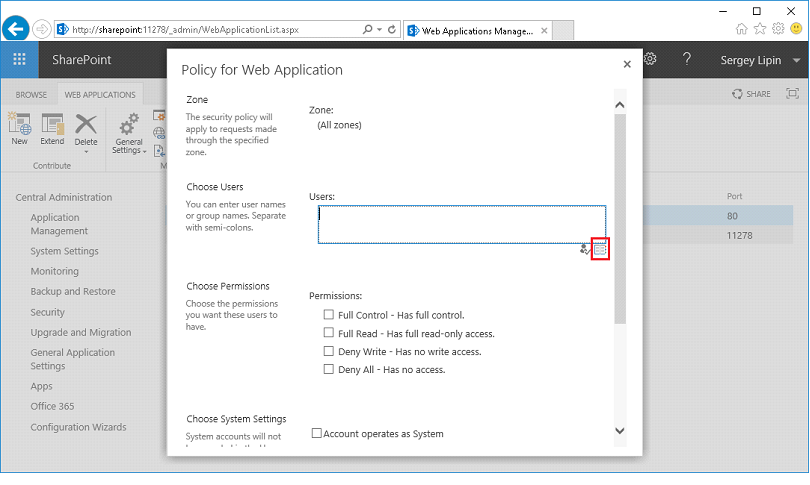Enable the Full Control permission checkbox
Viewport: 810px width, 485px height.
329,315
